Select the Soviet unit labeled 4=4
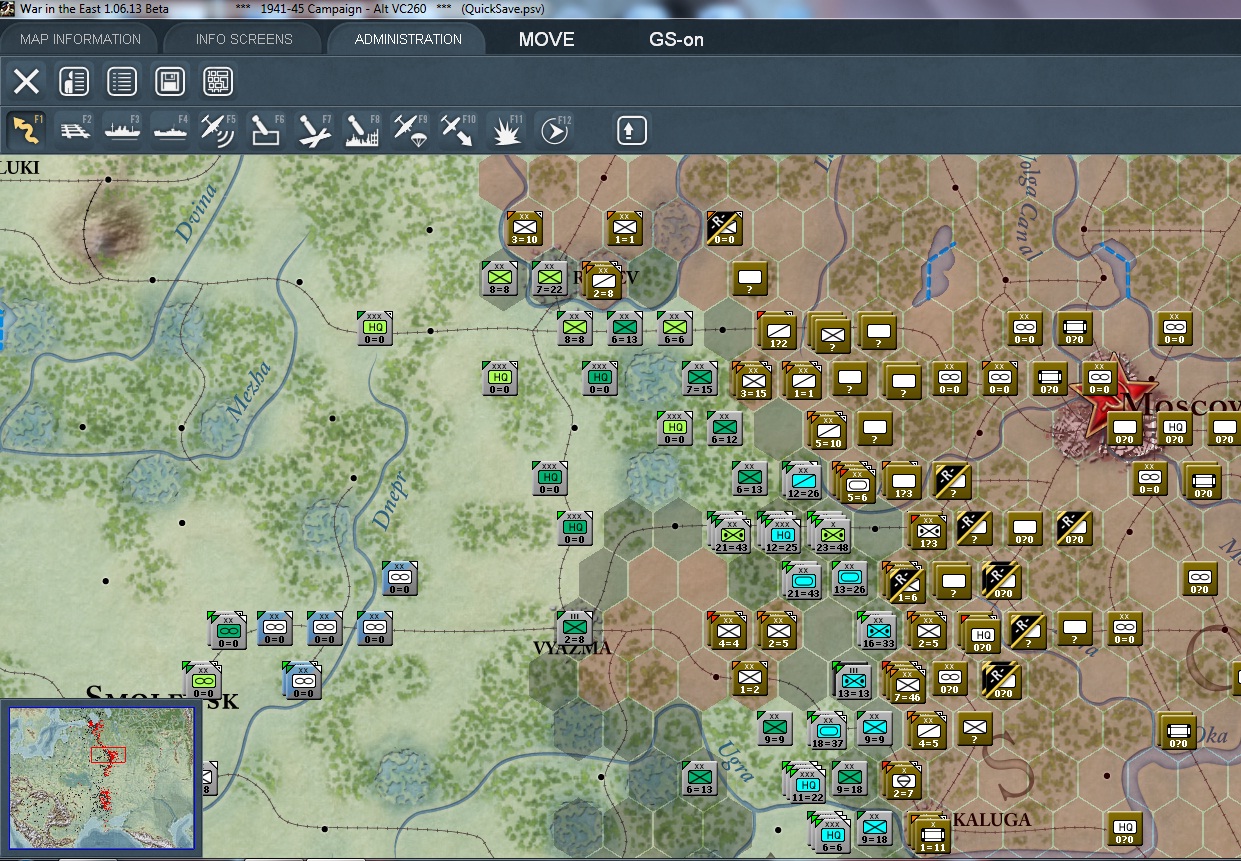The height and width of the screenshot is (861, 1241). pos(728,631)
